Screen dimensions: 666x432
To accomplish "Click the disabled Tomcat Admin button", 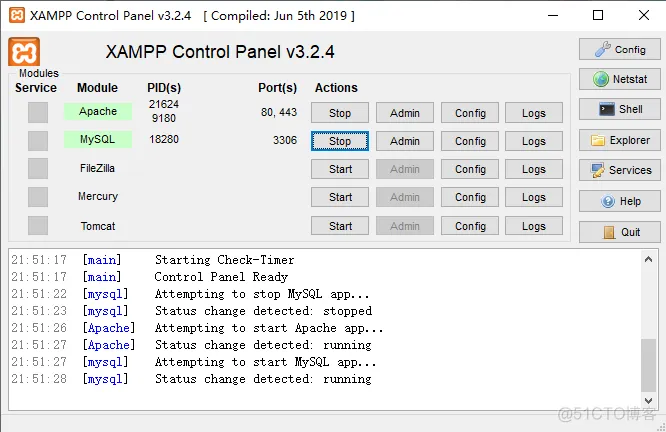I will pos(405,226).
